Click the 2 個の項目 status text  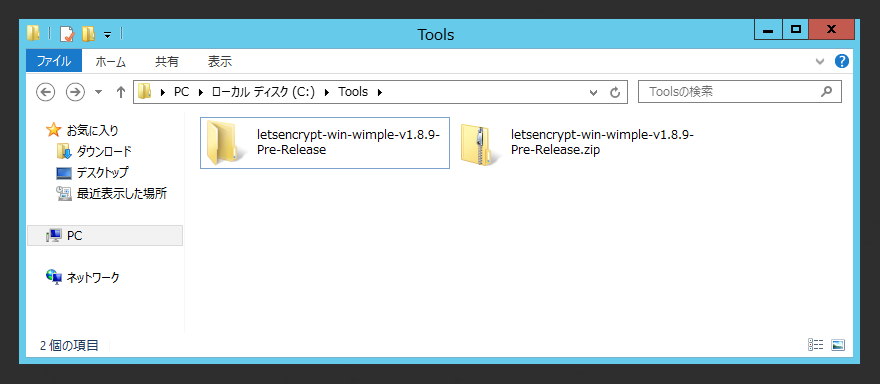coord(69,346)
